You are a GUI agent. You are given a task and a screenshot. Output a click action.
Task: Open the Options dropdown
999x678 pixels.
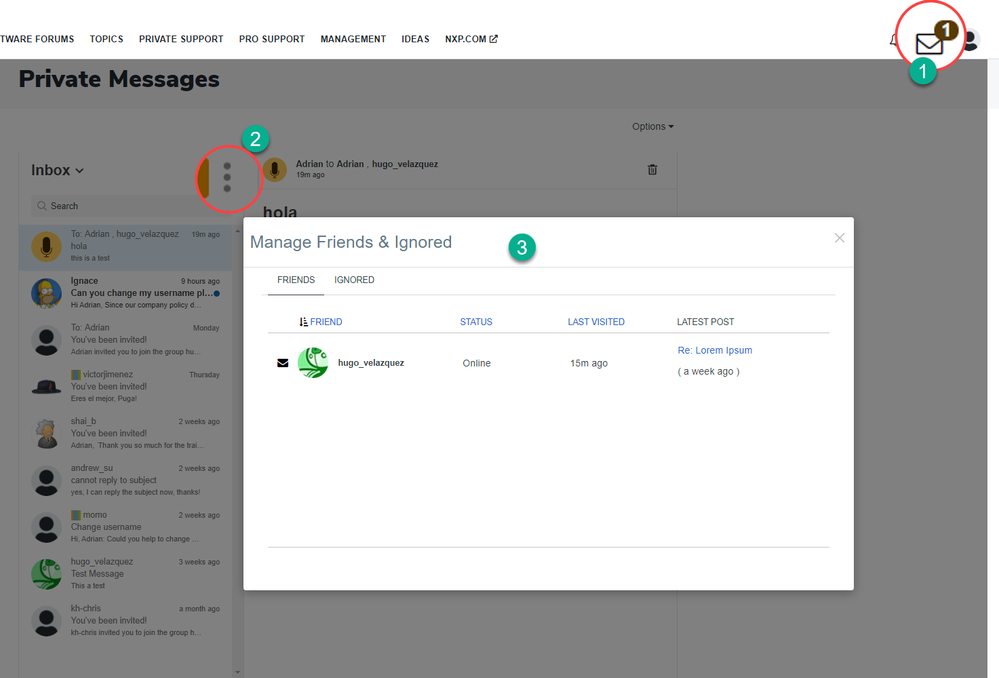point(652,126)
